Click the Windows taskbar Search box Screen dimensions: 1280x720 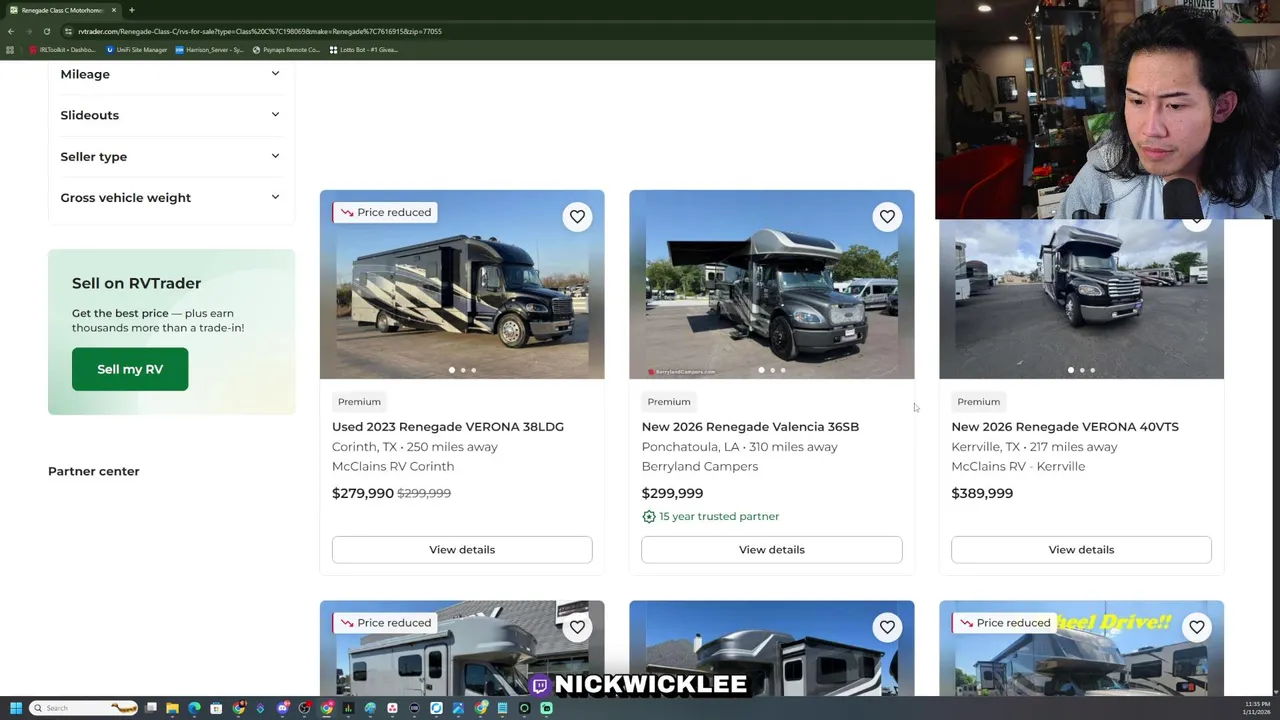(82, 708)
